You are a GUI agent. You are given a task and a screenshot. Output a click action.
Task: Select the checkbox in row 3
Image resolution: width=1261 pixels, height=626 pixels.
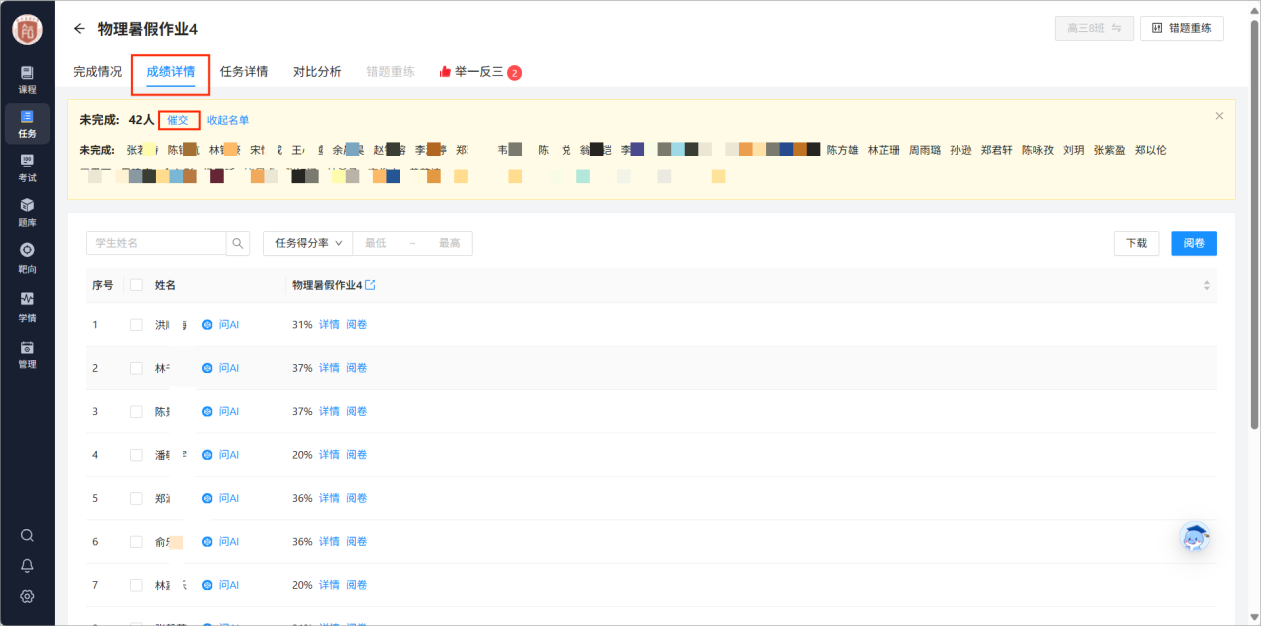[136, 411]
